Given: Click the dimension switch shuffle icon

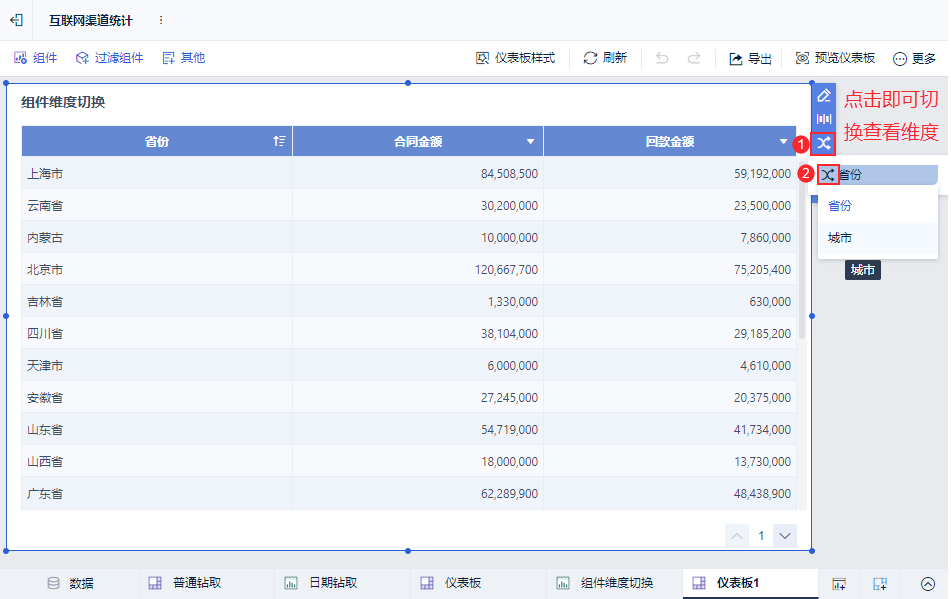Looking at the screenshot, I should [x=824, y=144].
